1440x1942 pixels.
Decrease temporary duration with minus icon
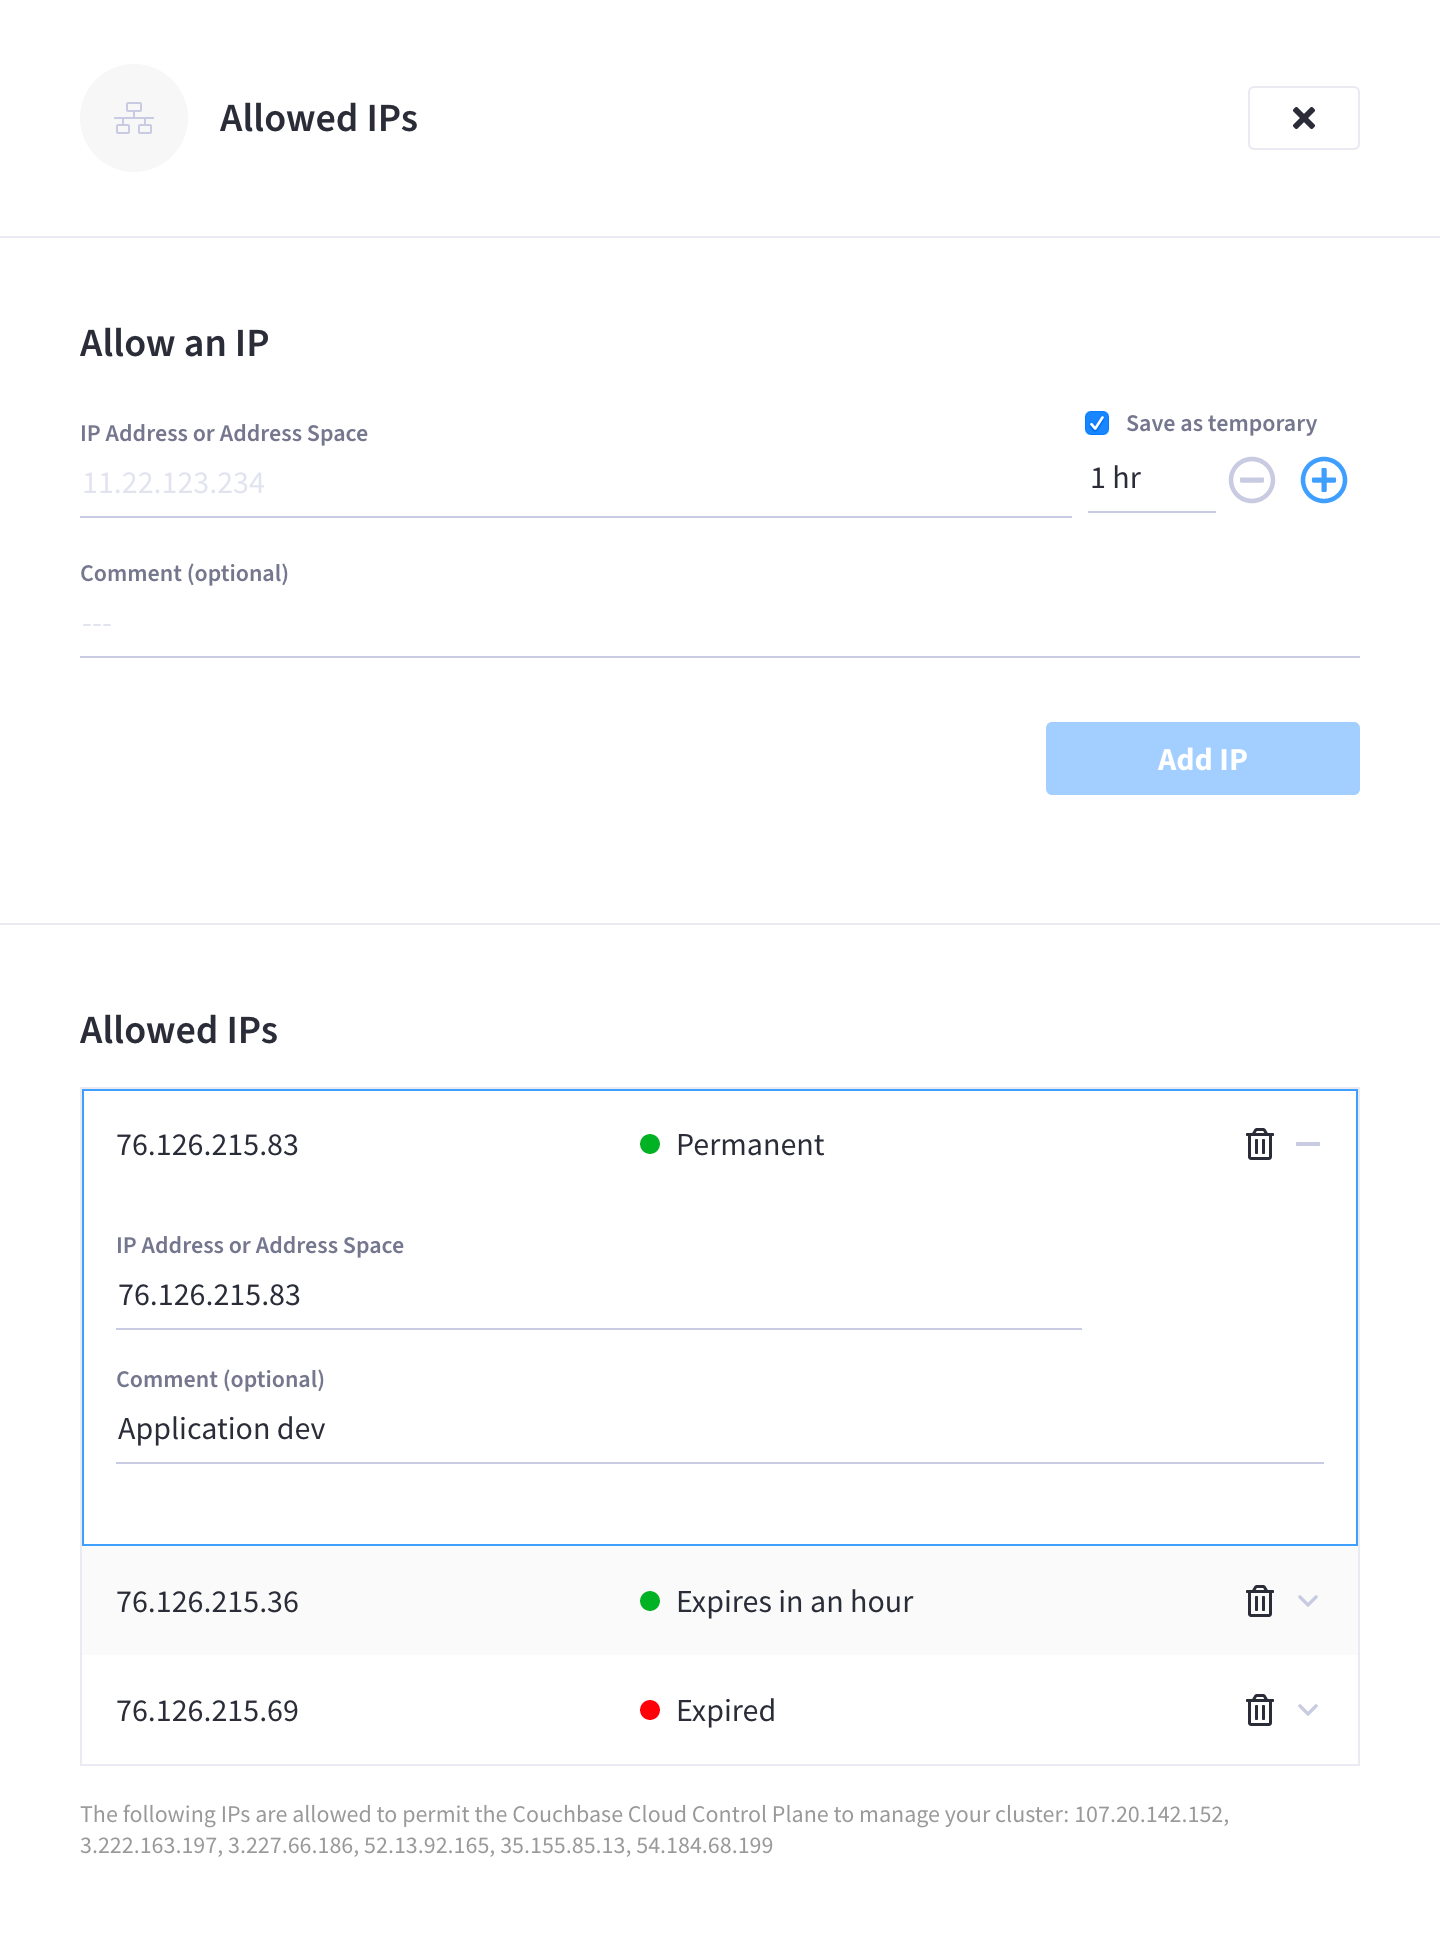tap(1251, 480)
